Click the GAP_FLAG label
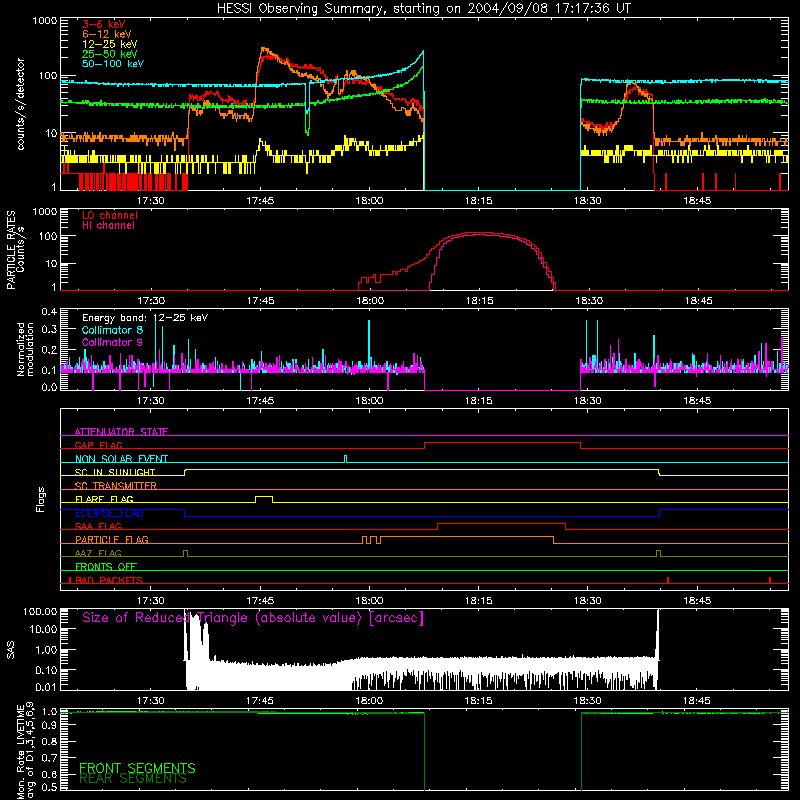The height and width of the screenshot is (800, 800). point(98,445)
